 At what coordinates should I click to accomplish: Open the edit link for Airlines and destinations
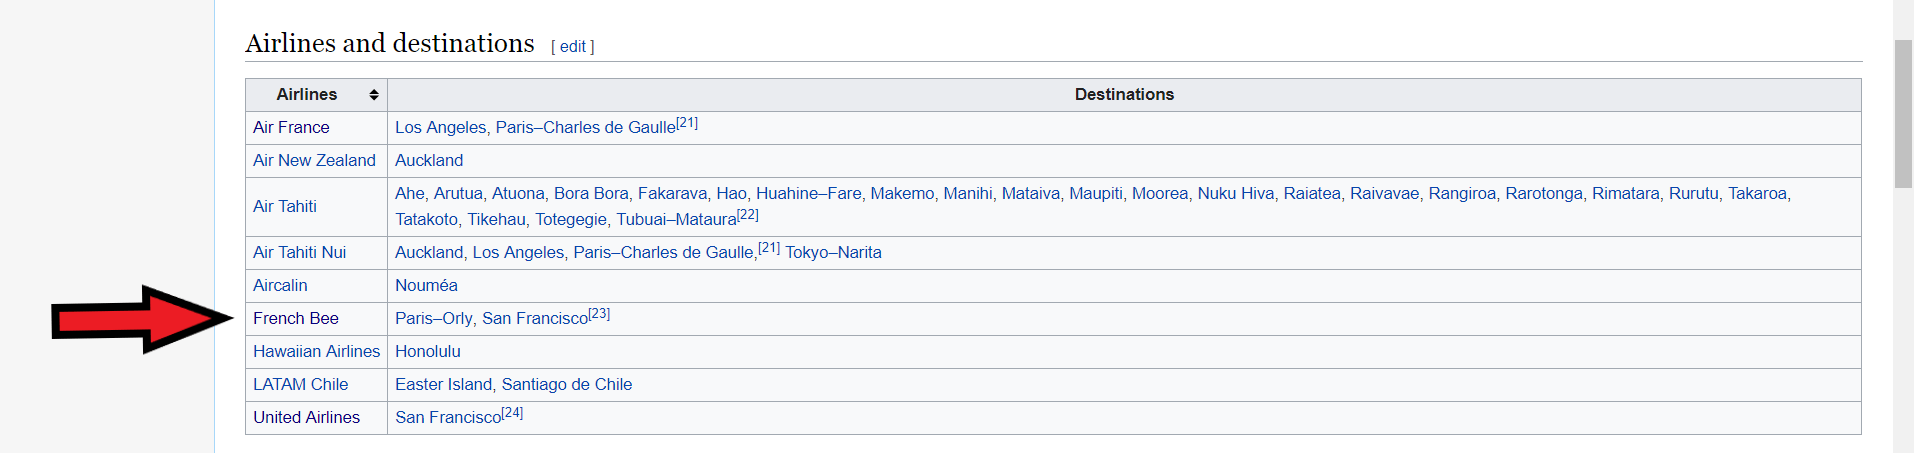[572, 47]
